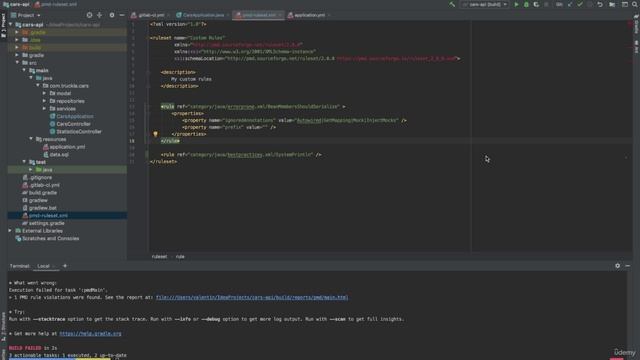The height and width of the screenshot is (360, 640).
Task: Expand the model package in tree
Action: (x=44, y=93)
